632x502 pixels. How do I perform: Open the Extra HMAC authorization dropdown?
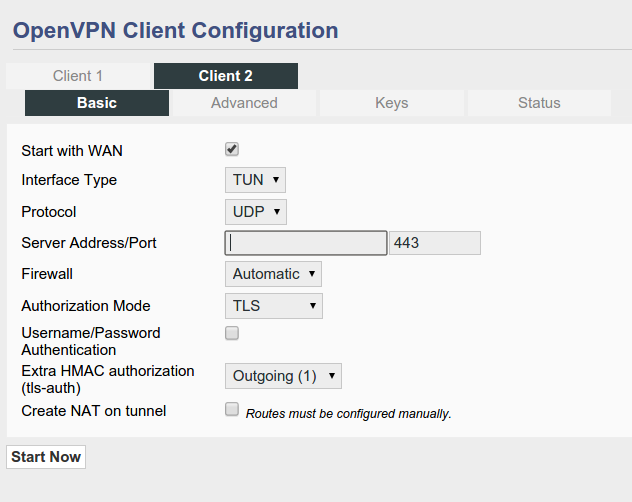[x=284, y=376]
